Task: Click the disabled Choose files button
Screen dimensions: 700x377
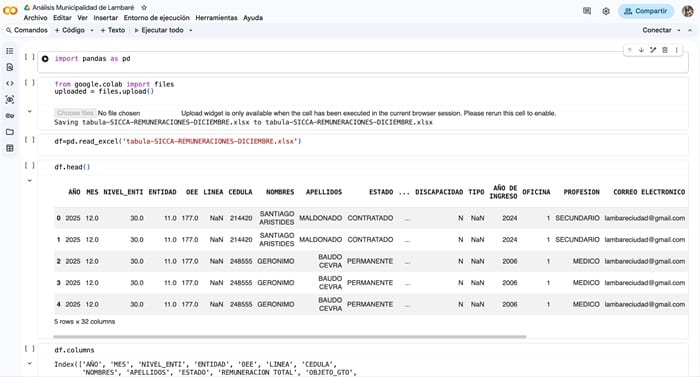Action: tap(75, 113)
